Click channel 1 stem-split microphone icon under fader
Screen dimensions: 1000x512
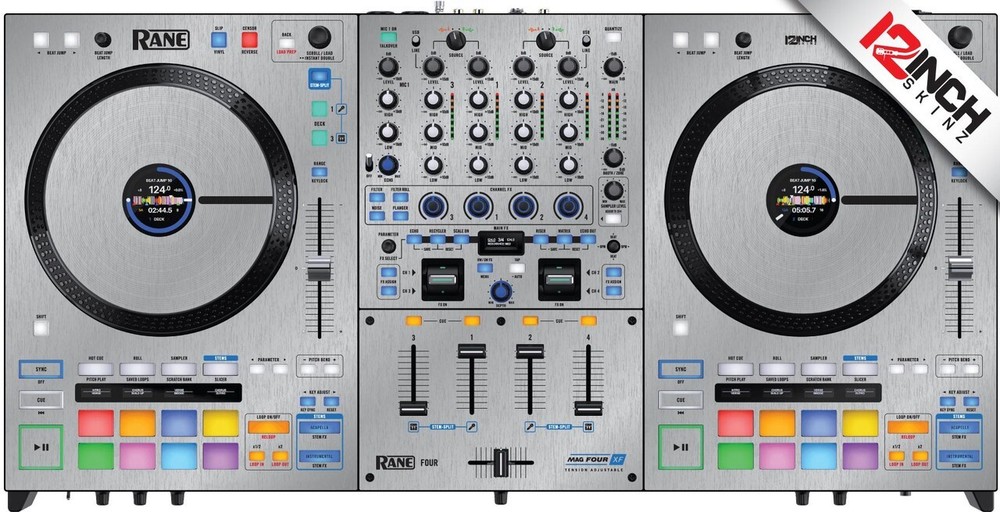(472, 427)
